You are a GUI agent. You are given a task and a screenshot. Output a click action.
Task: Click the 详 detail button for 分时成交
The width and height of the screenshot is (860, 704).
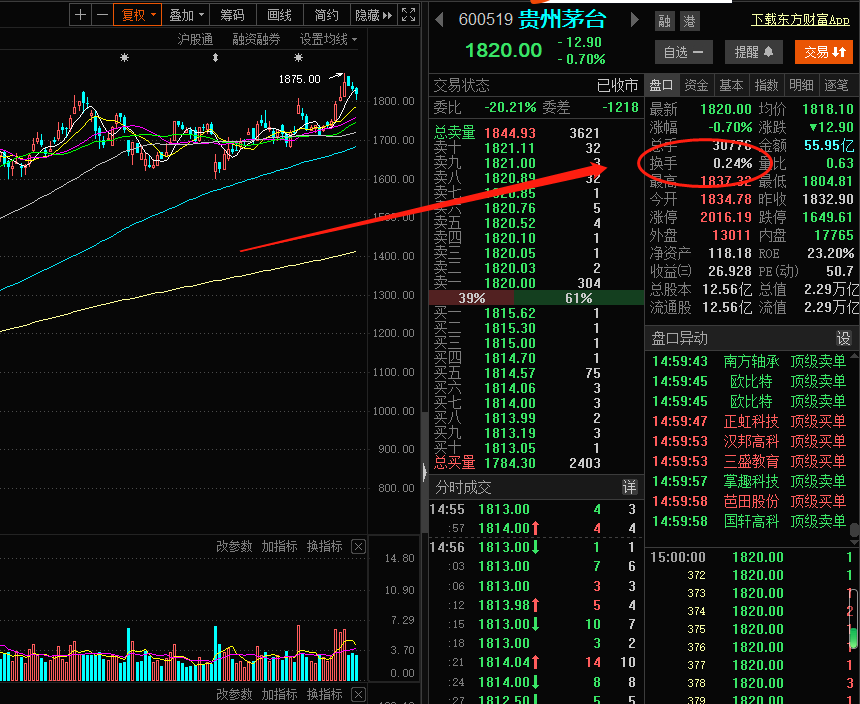click(x=629, y=487)
